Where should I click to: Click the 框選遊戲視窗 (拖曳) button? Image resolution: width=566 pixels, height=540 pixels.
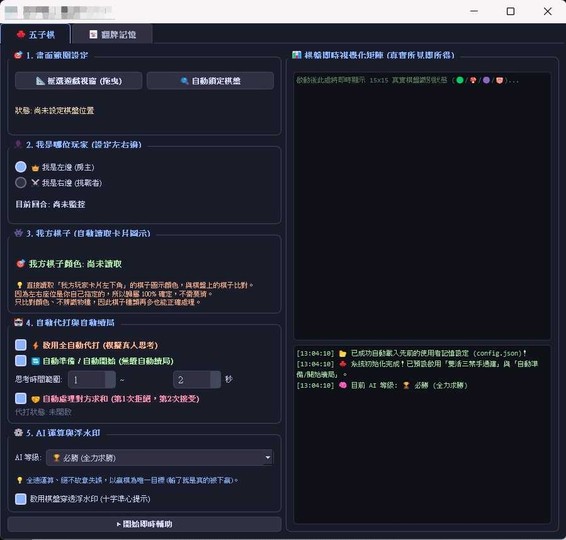(x=79, y=81)
